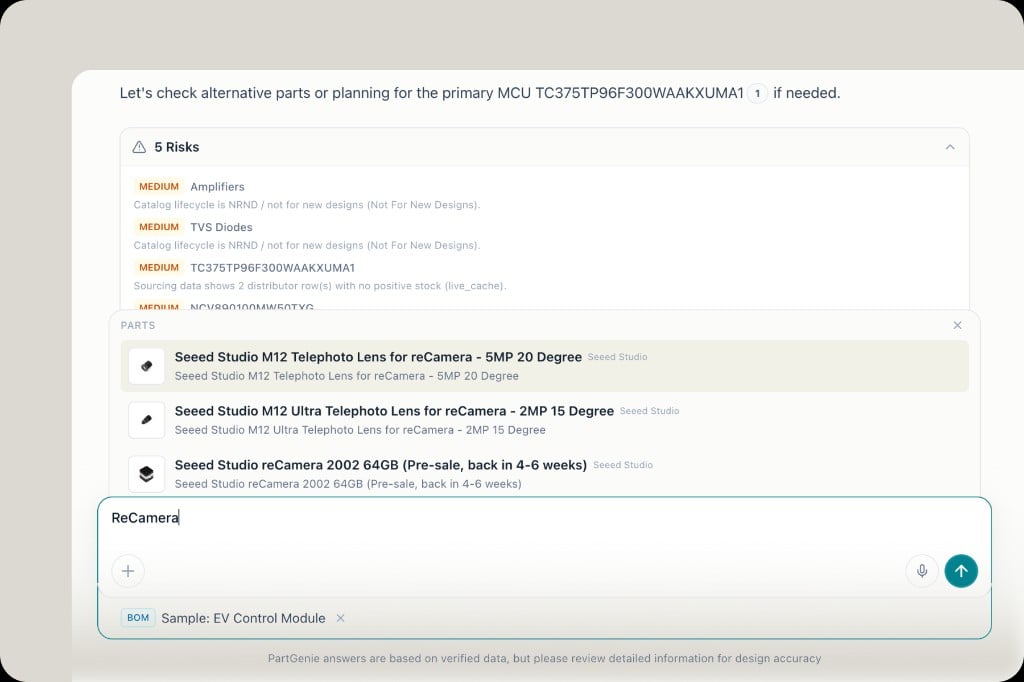Click the TC375TP96F300WAAKXUMA1 risk entry
The image size is (1024, 682).
coord(272,268)
